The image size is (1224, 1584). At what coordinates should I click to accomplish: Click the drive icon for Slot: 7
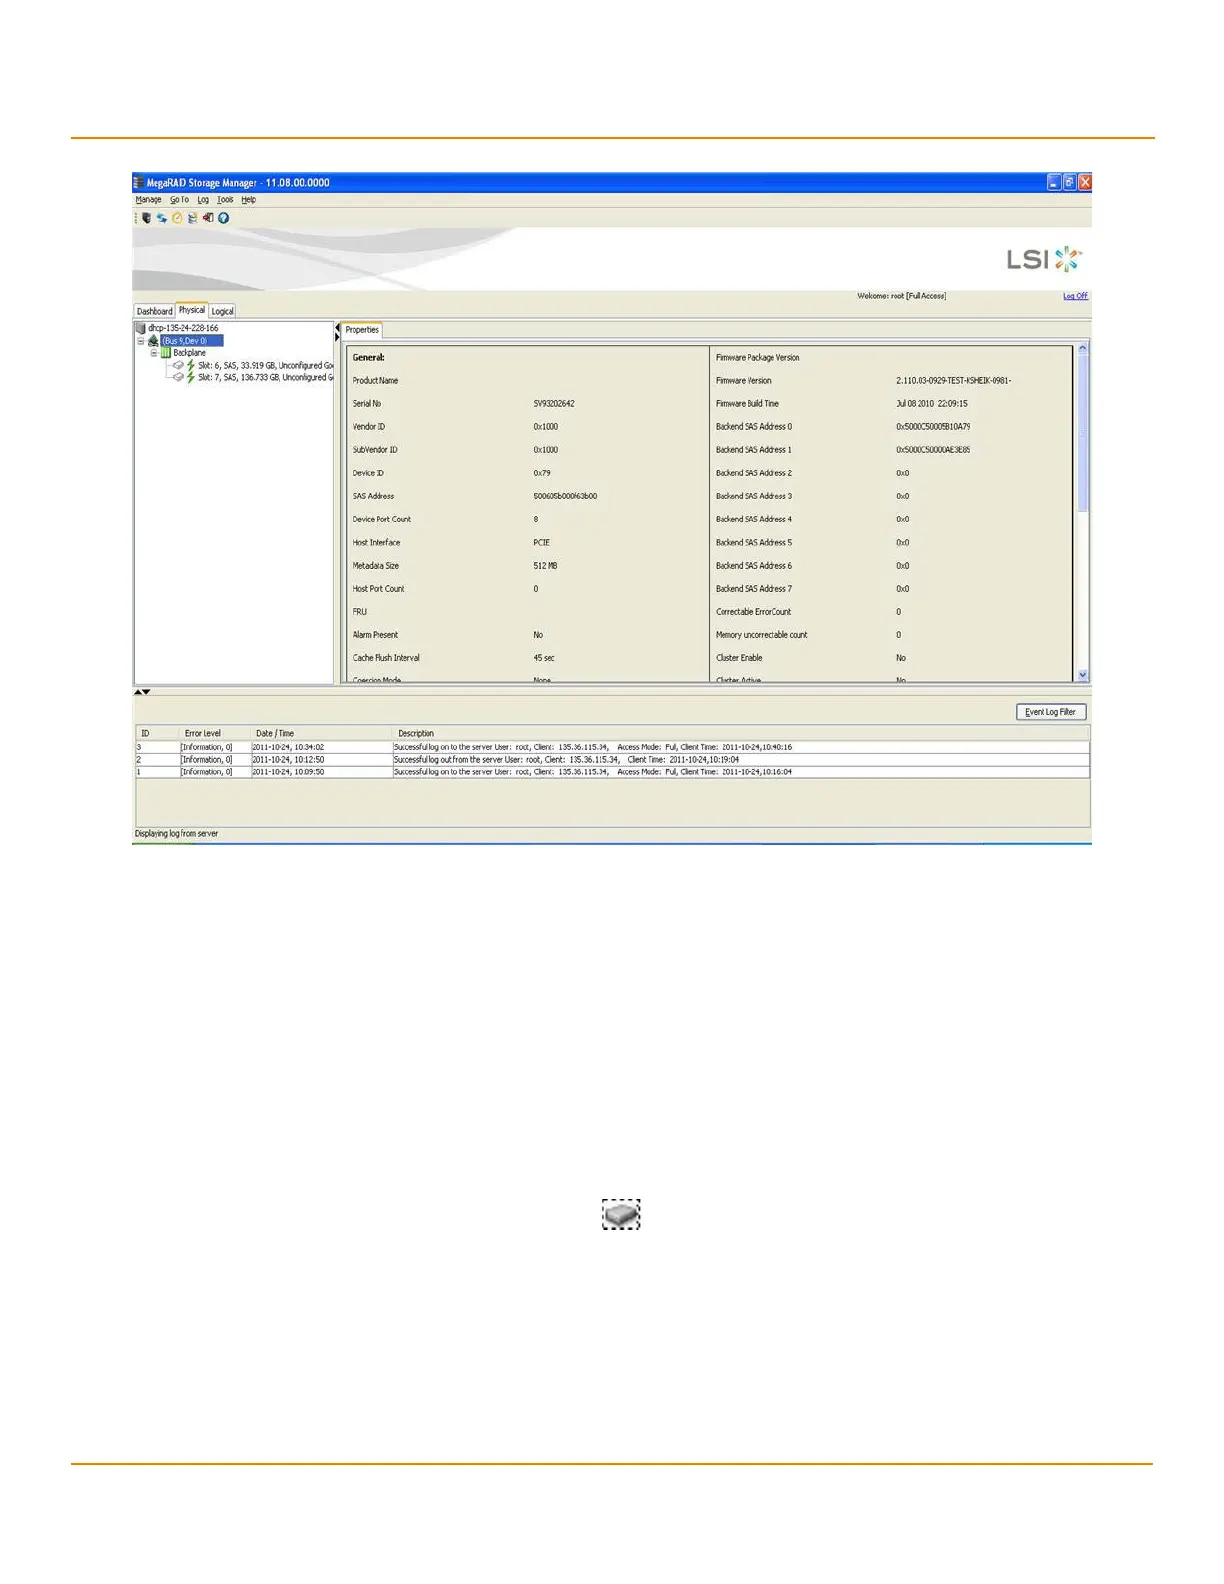178,378
